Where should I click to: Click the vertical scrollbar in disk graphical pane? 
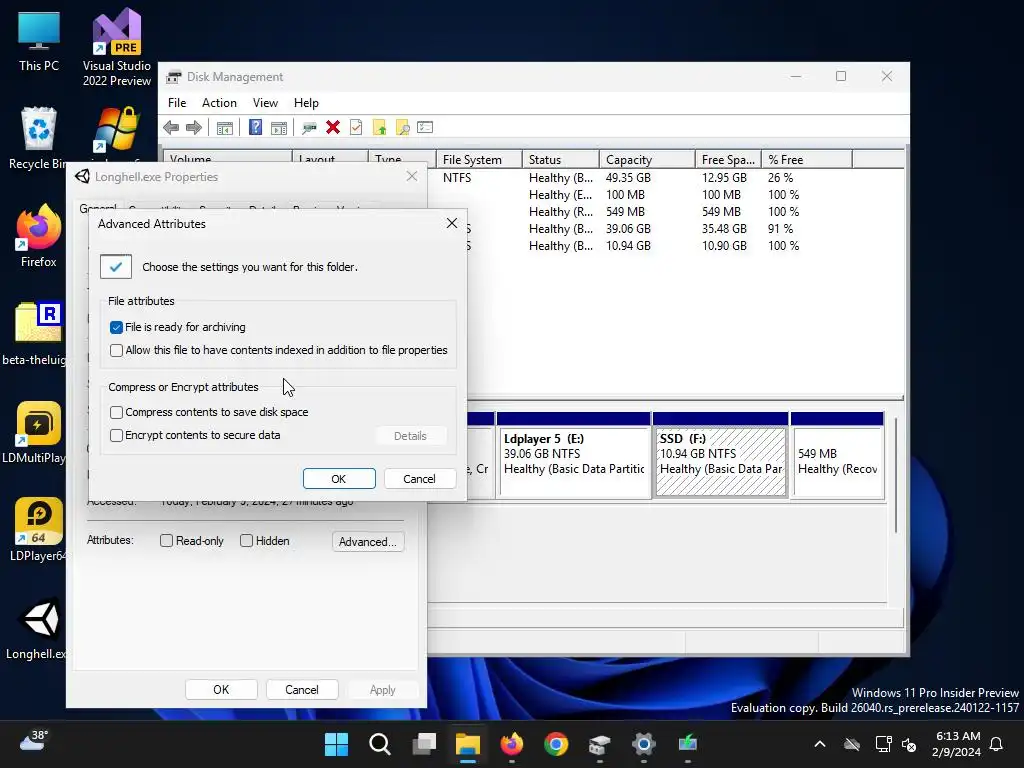tap(896, 475)
